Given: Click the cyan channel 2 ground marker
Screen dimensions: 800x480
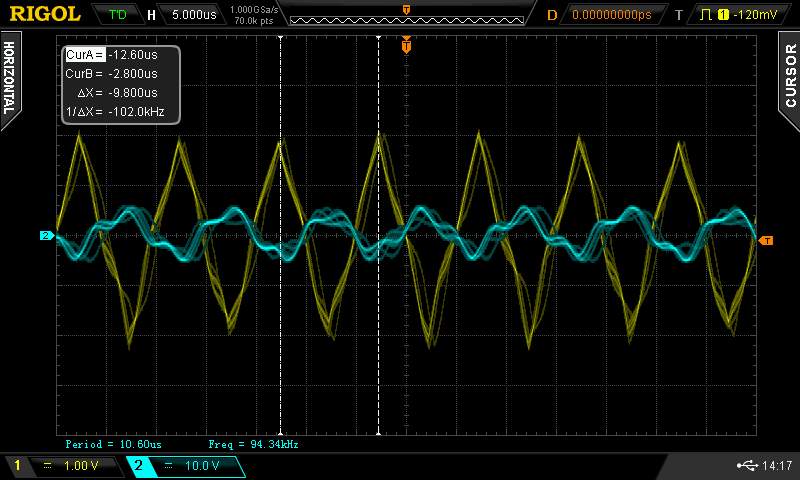Looking at the screenshot, I should pyautogui.click(x=46, y=236).
